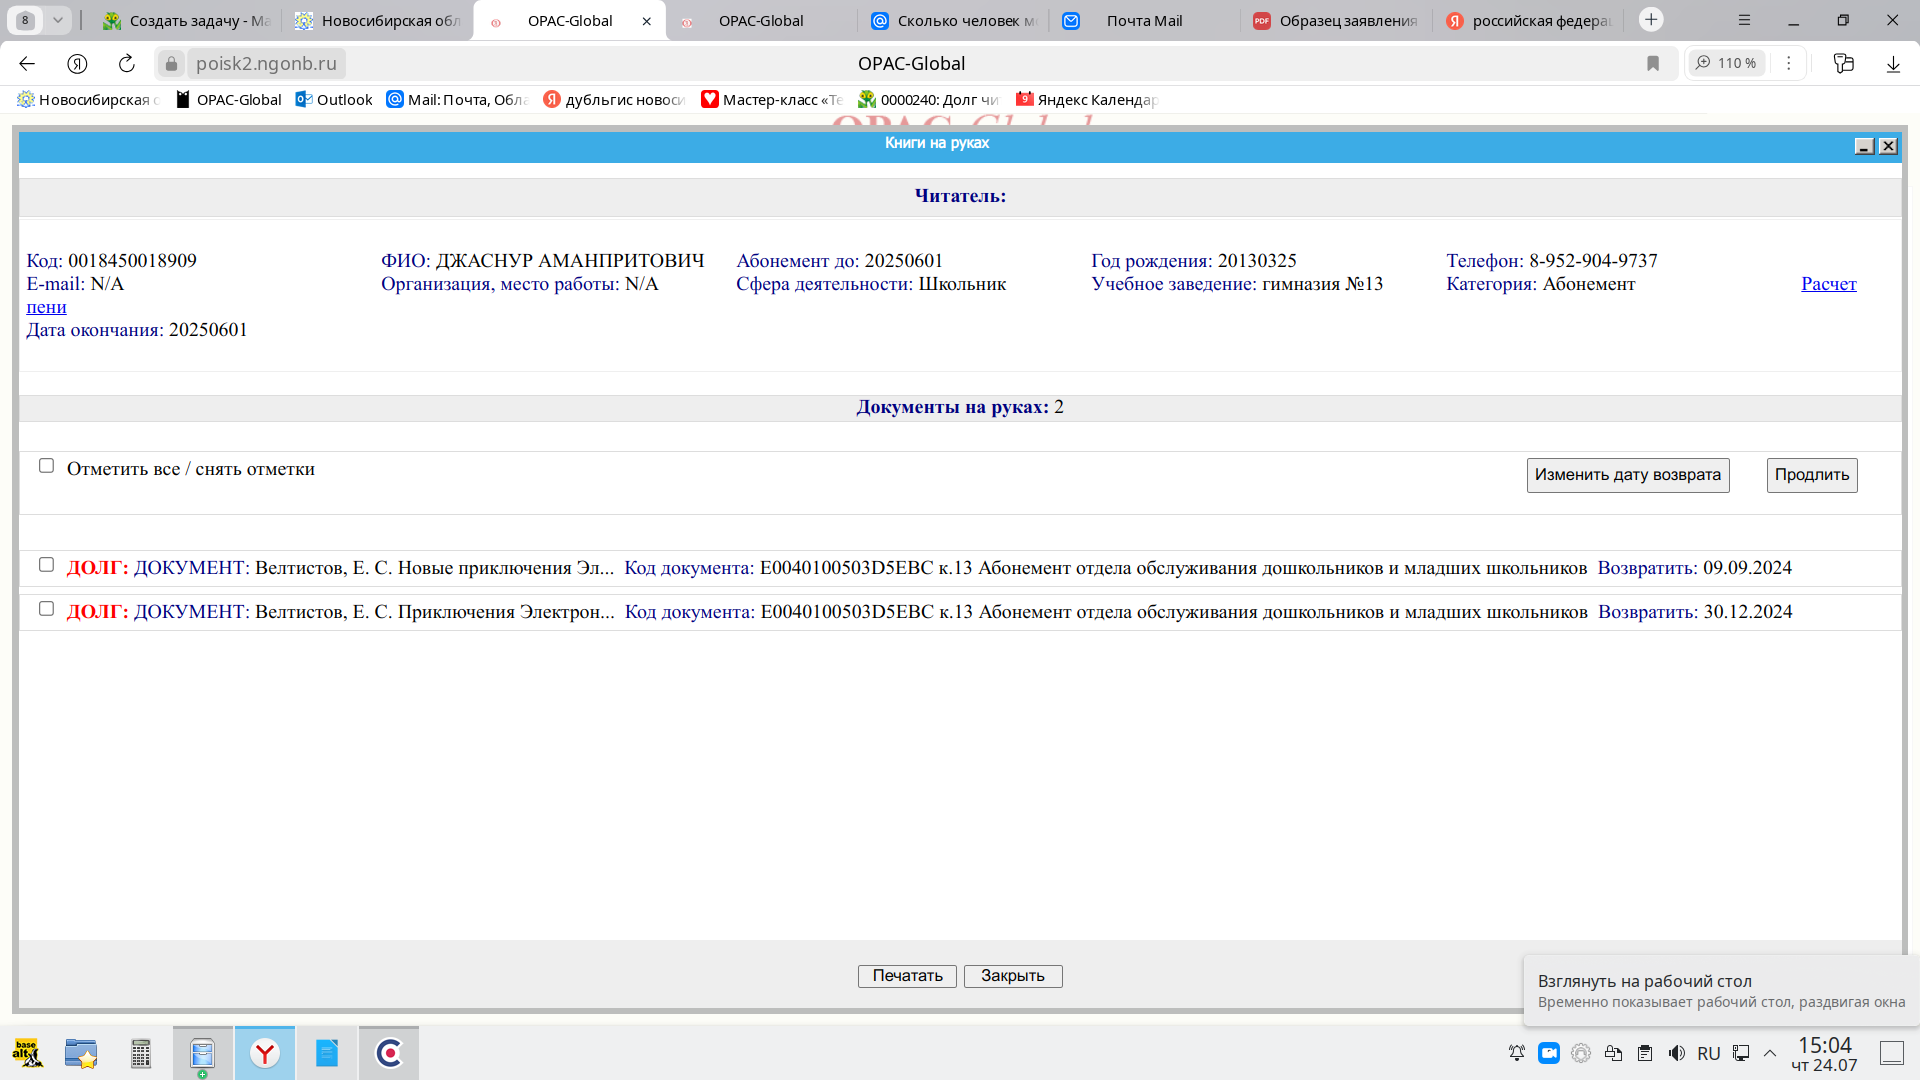Check the 'Приключения Электрон...' document row
The width and height of the screenshot is (1920, 1080).
(46, 609)
